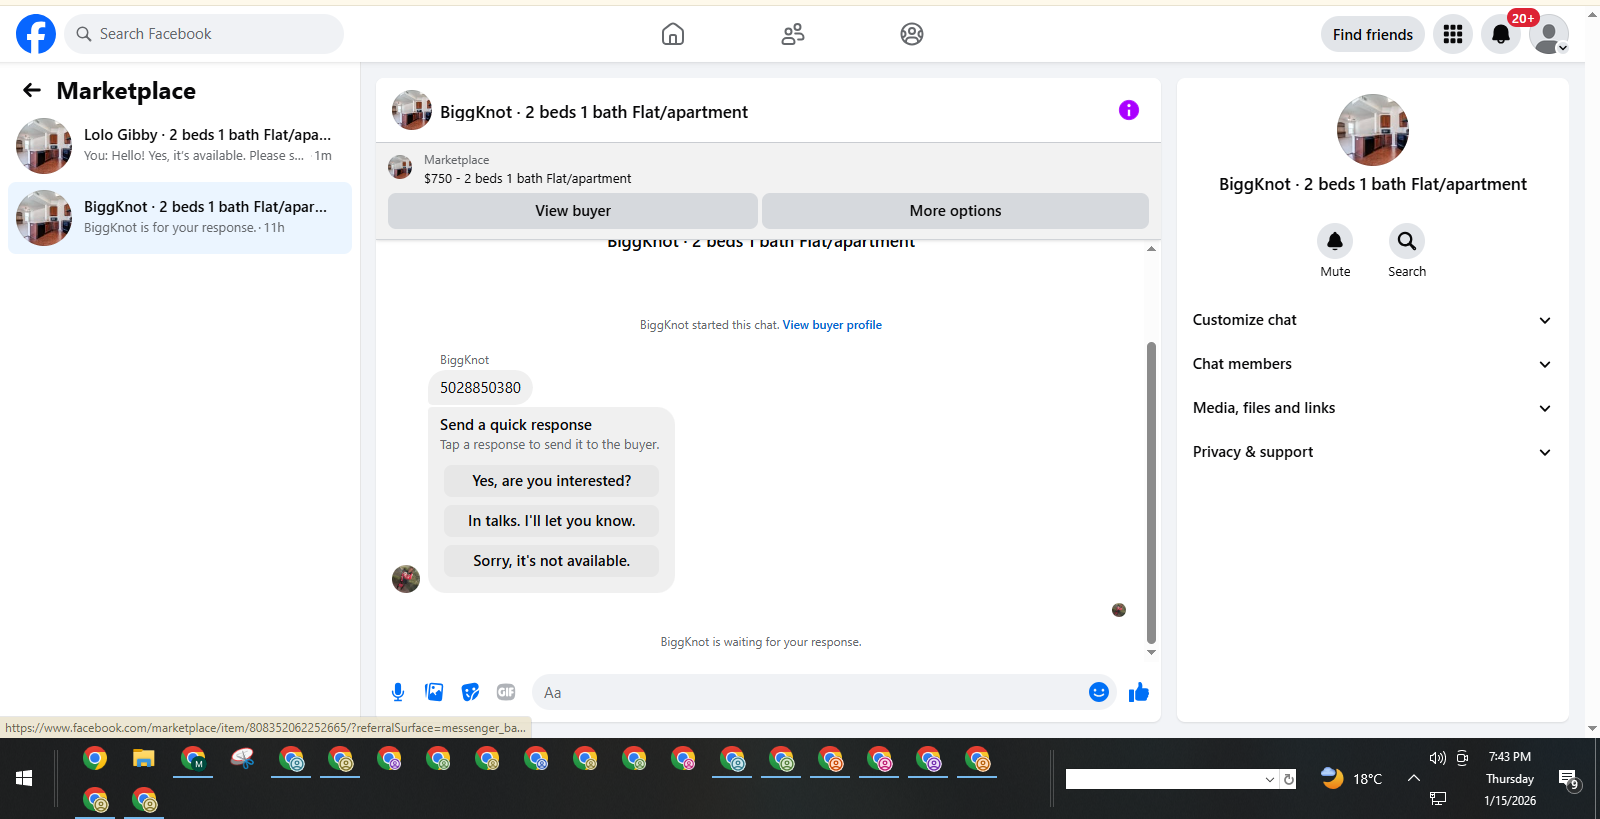Click the small seen indicator avatar

coord(1119,610)
